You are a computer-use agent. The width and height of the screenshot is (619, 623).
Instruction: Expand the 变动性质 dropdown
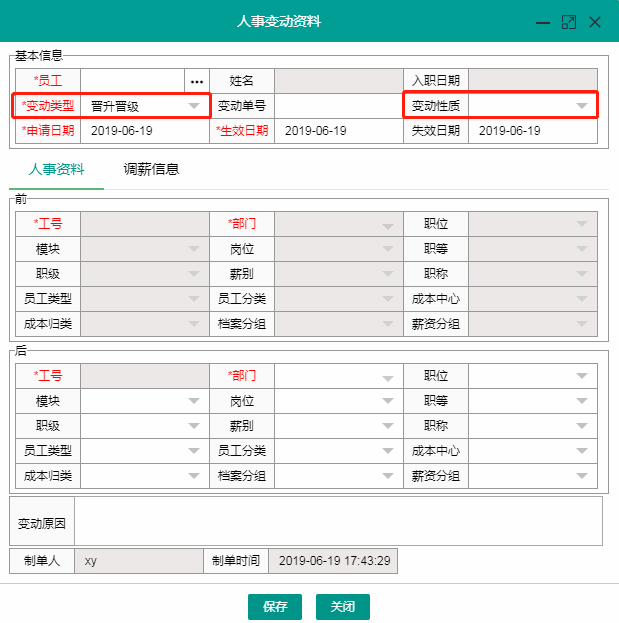(x=581, y=106)
